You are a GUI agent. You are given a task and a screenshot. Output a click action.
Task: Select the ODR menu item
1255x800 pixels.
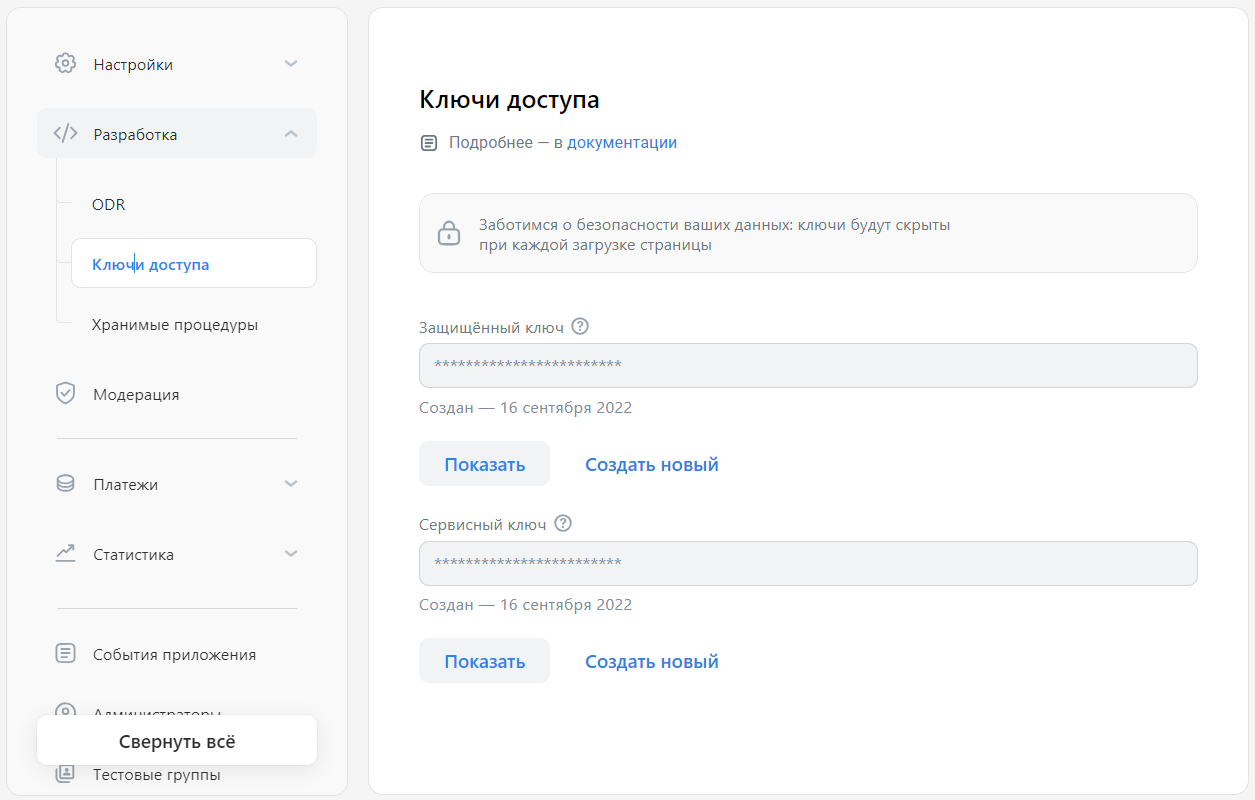point(108,204)
